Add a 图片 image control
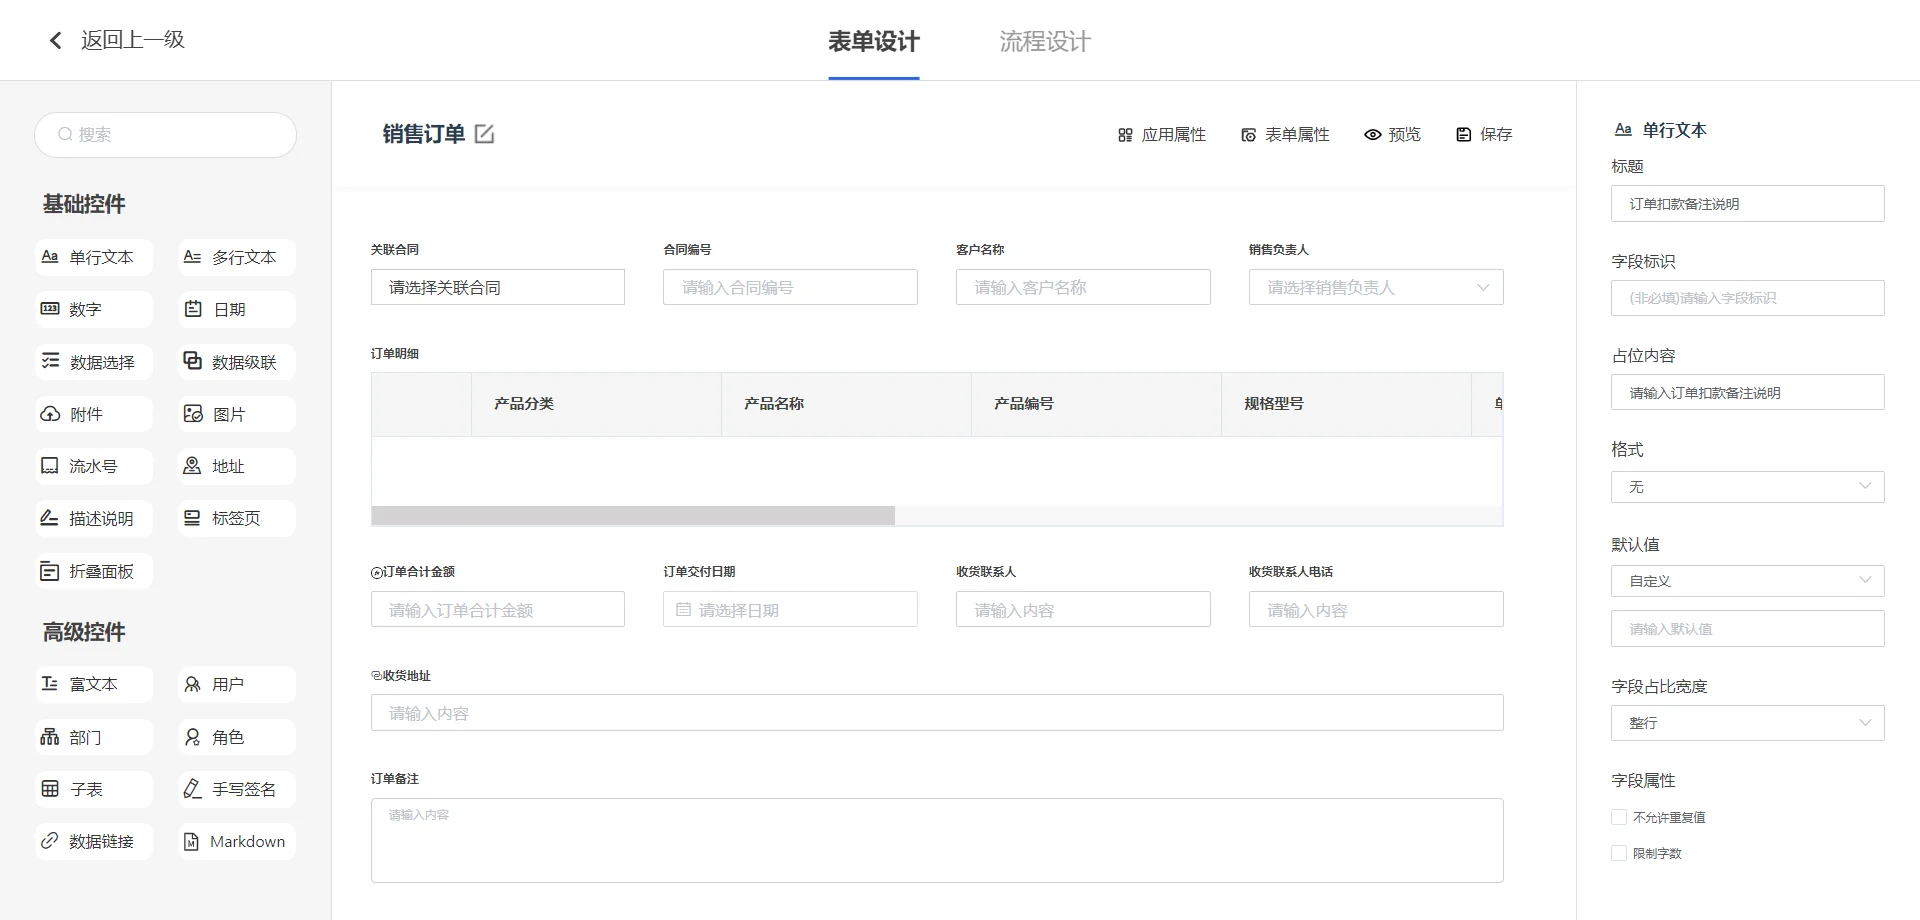This screenshot has height=920, width=1920. [x=237, y=414]
